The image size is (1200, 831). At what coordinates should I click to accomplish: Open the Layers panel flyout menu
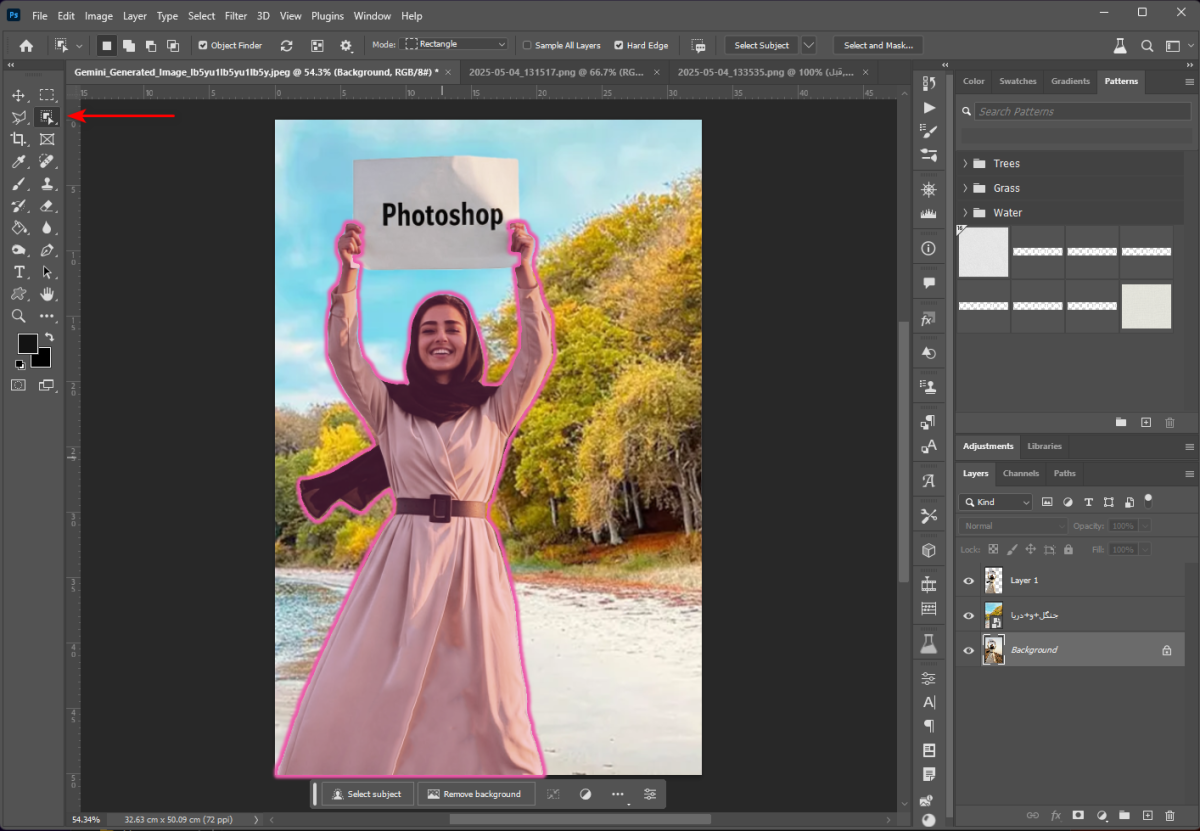(1189, 473)
